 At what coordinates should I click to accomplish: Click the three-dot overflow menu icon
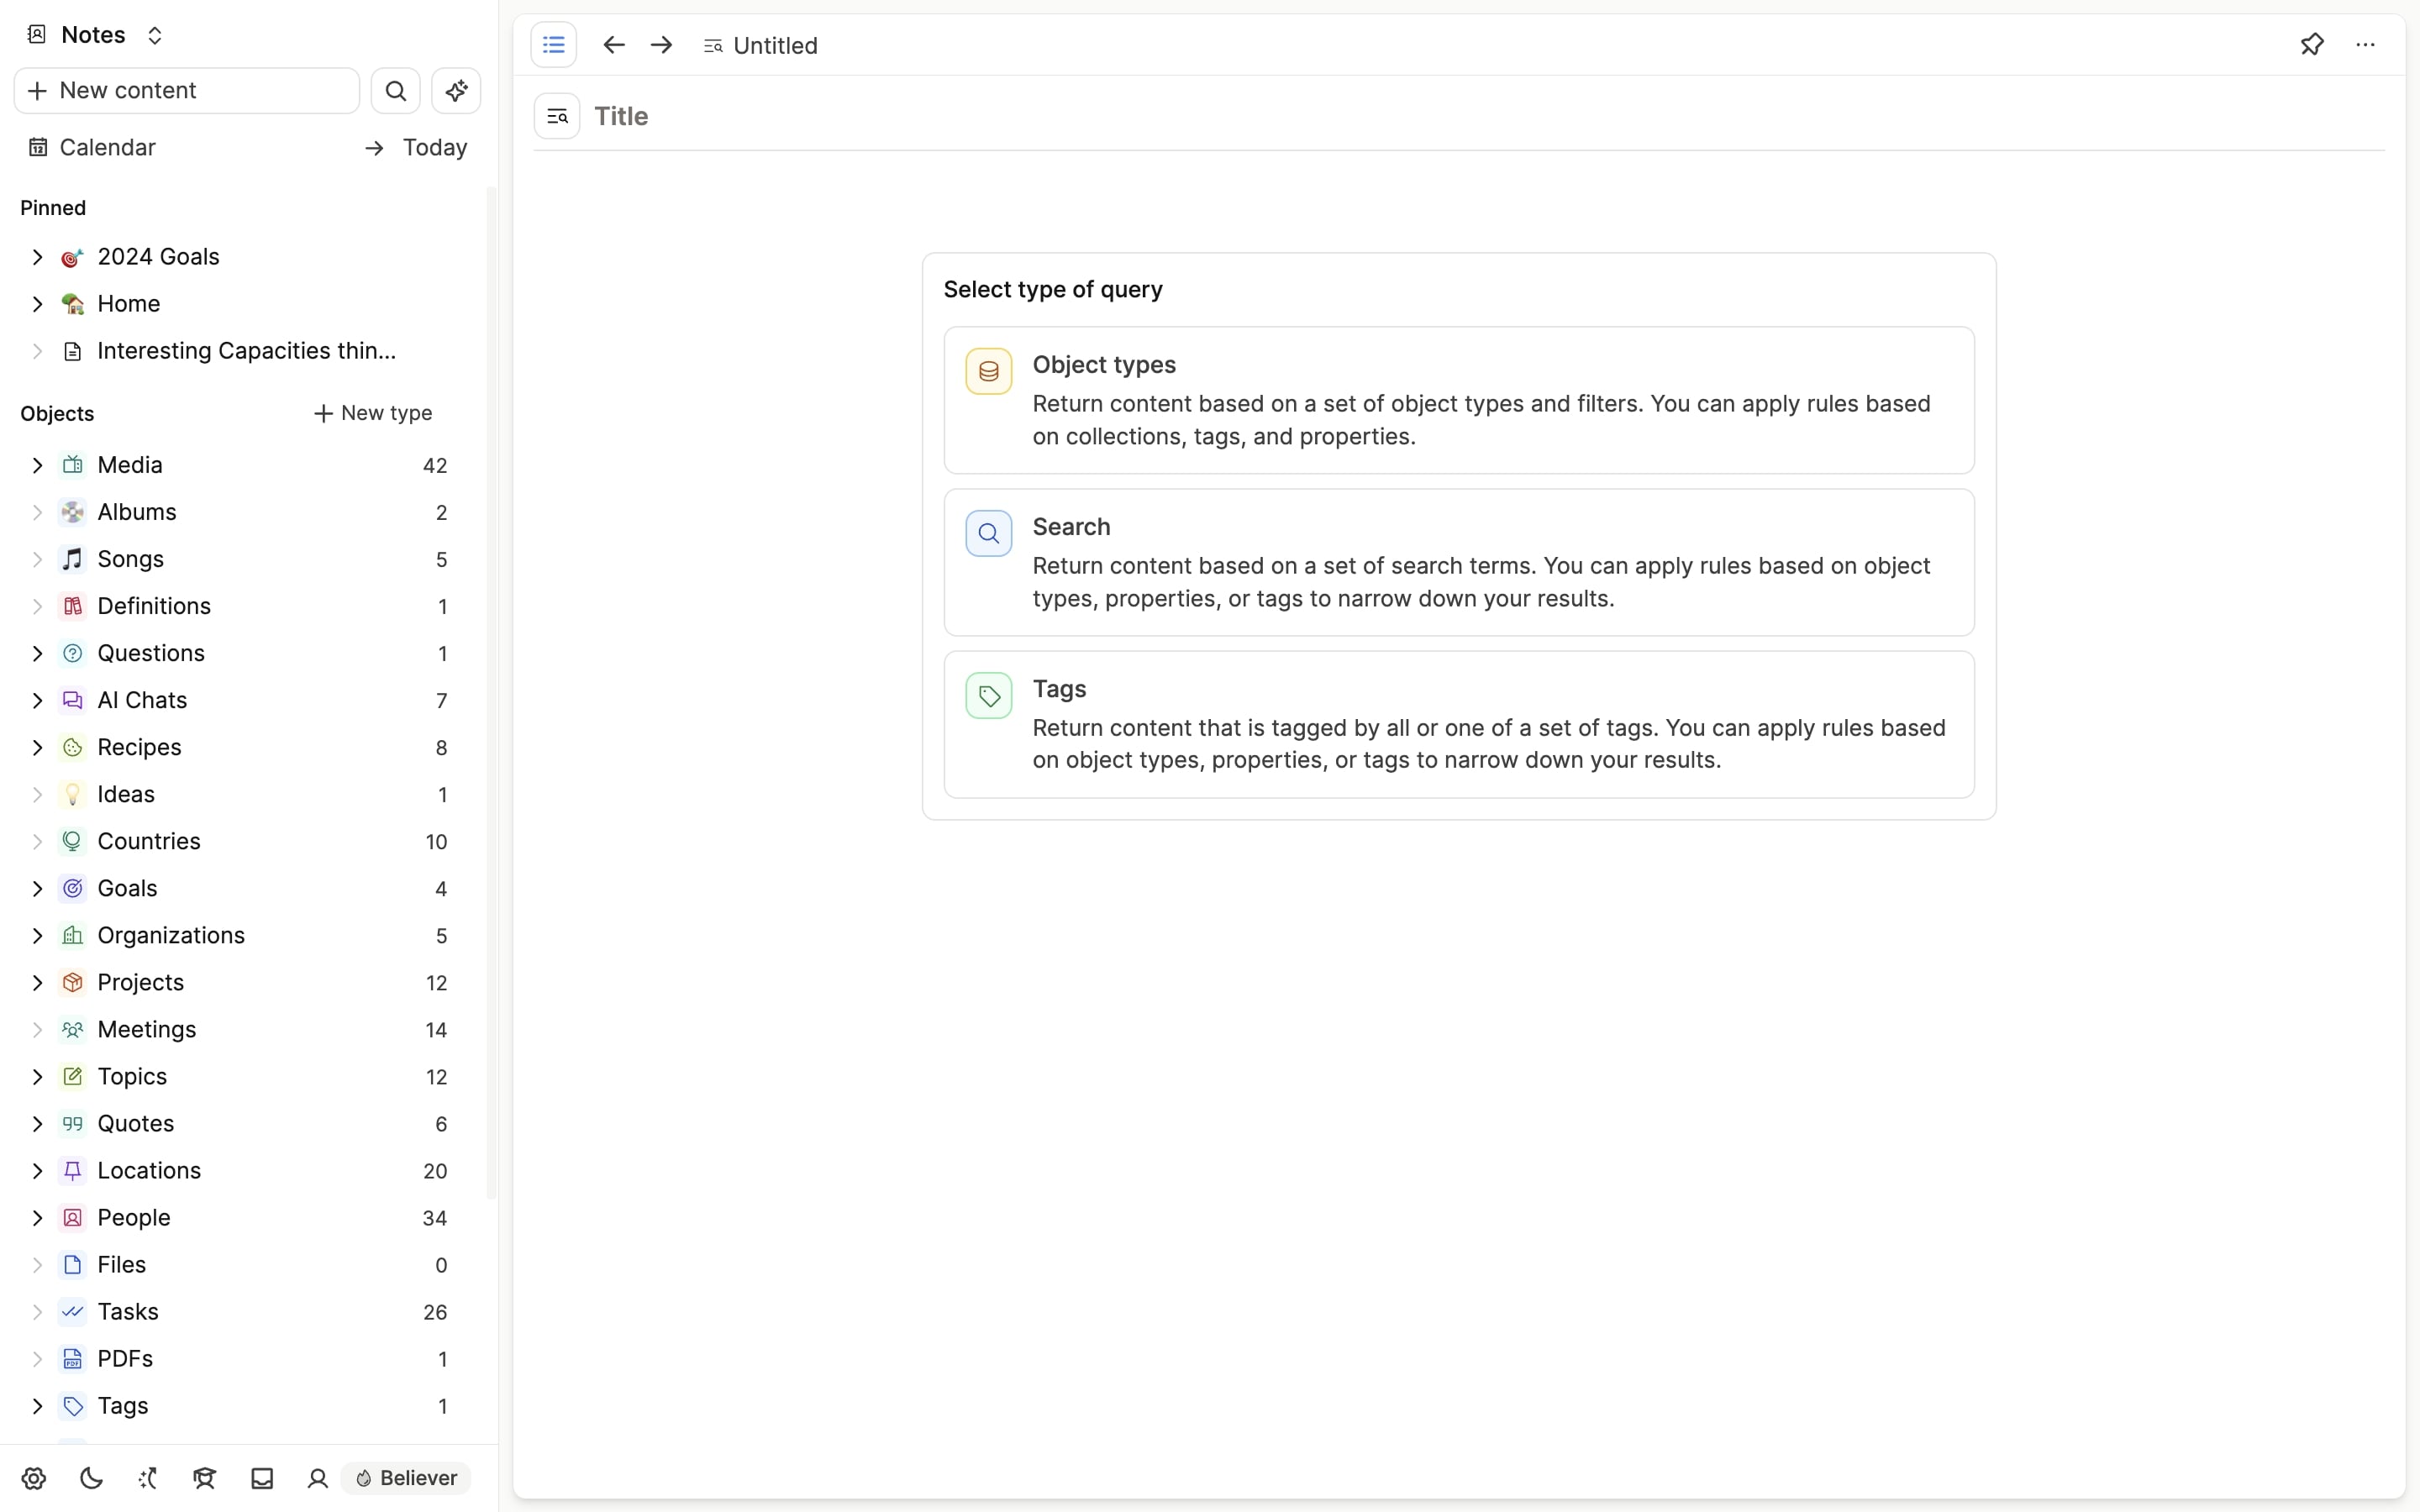tap(2366, 45)
